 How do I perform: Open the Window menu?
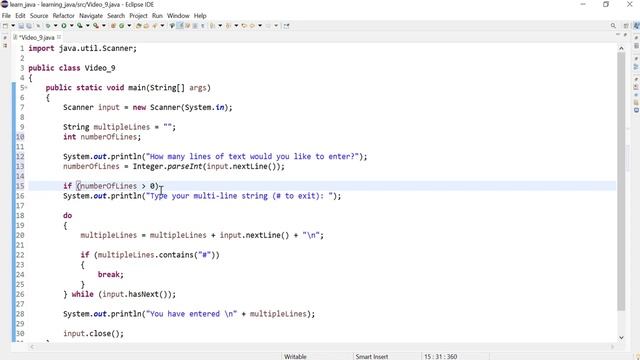[x=178, y=16]
